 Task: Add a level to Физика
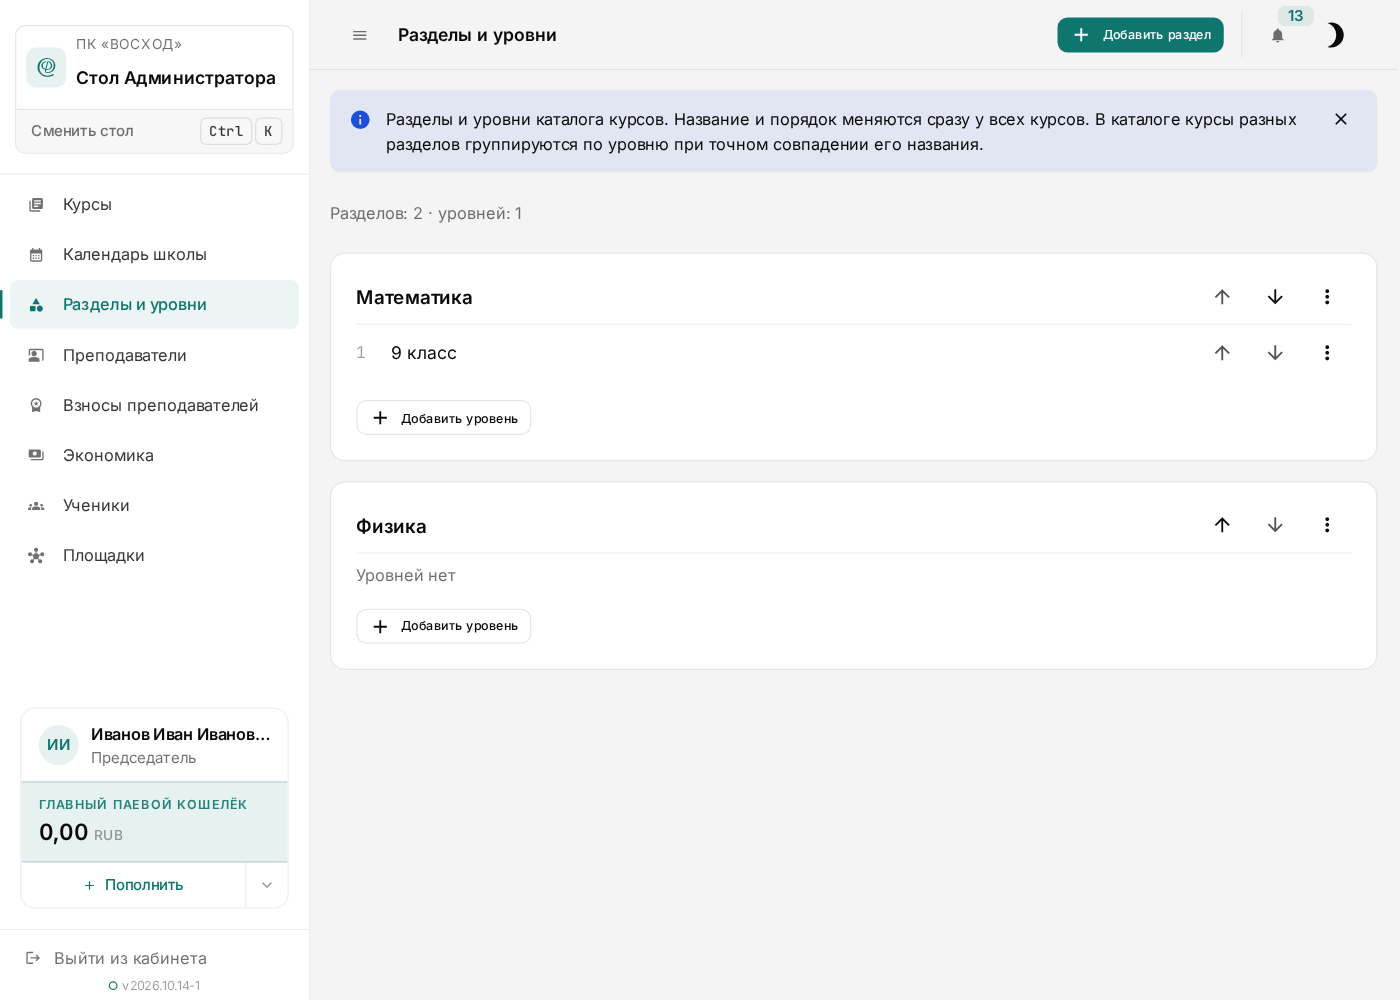(x=443, y=626)
